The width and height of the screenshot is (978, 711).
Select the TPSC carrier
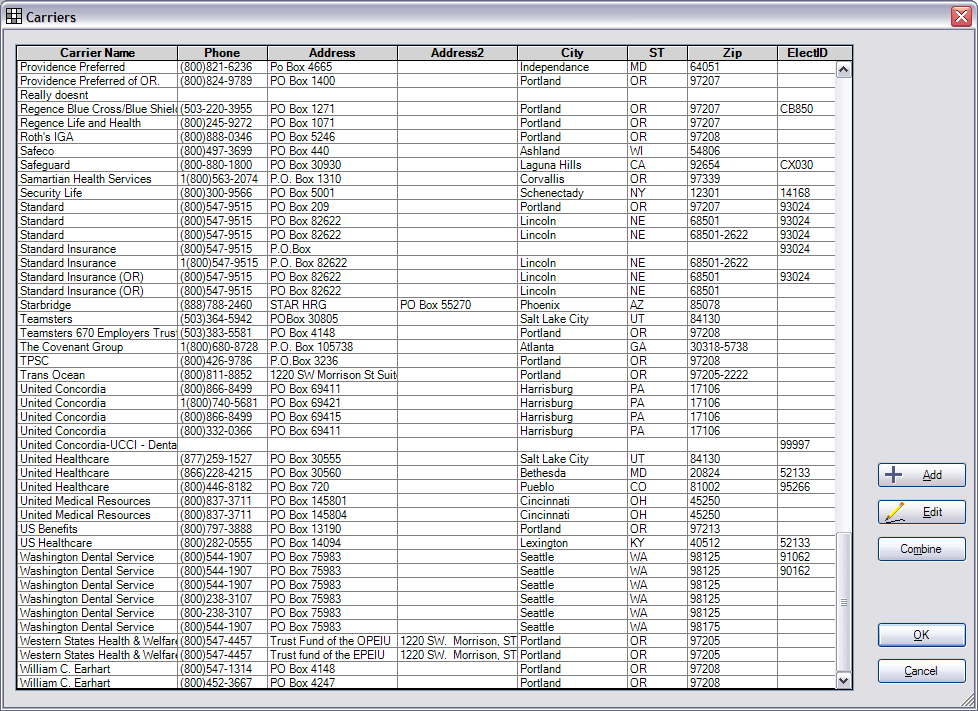[426, 361]
